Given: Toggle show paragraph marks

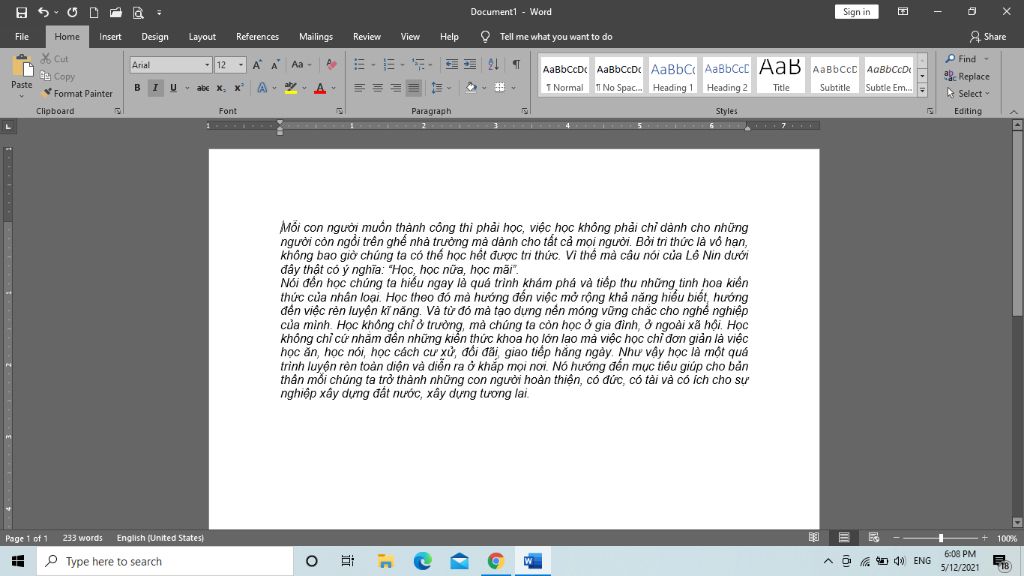Looking at the screenshot, I should coord(516,65).
